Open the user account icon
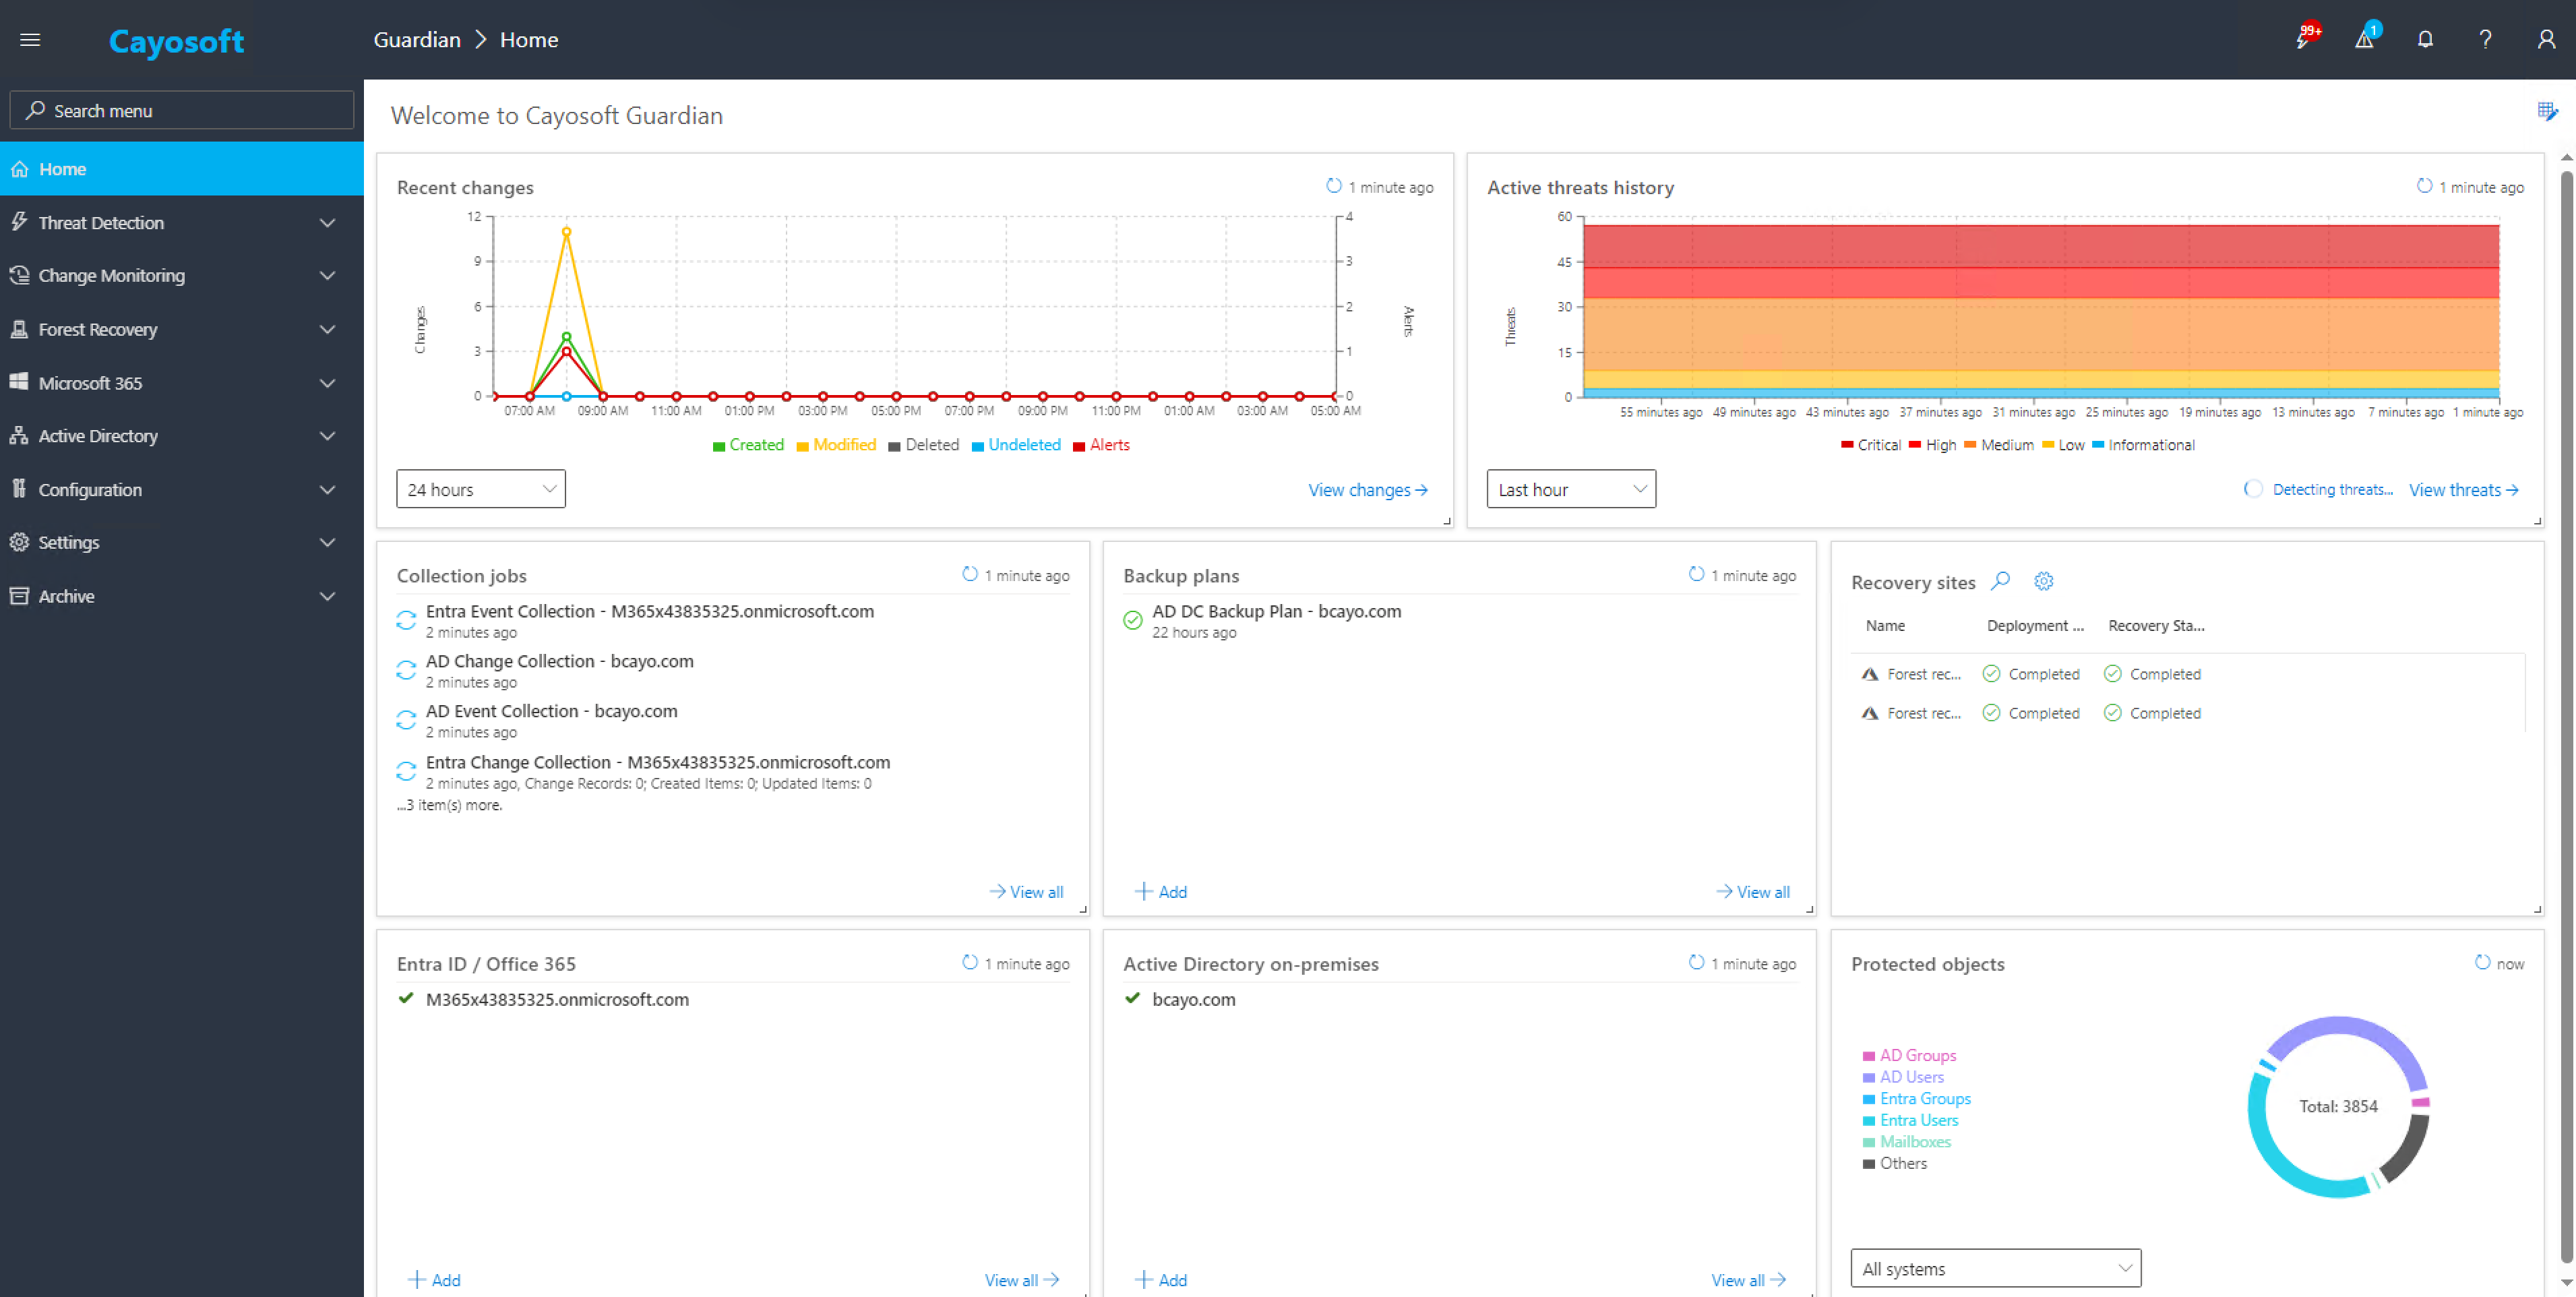This screenshot has height=1297, width=2576. click(2546, 39)
